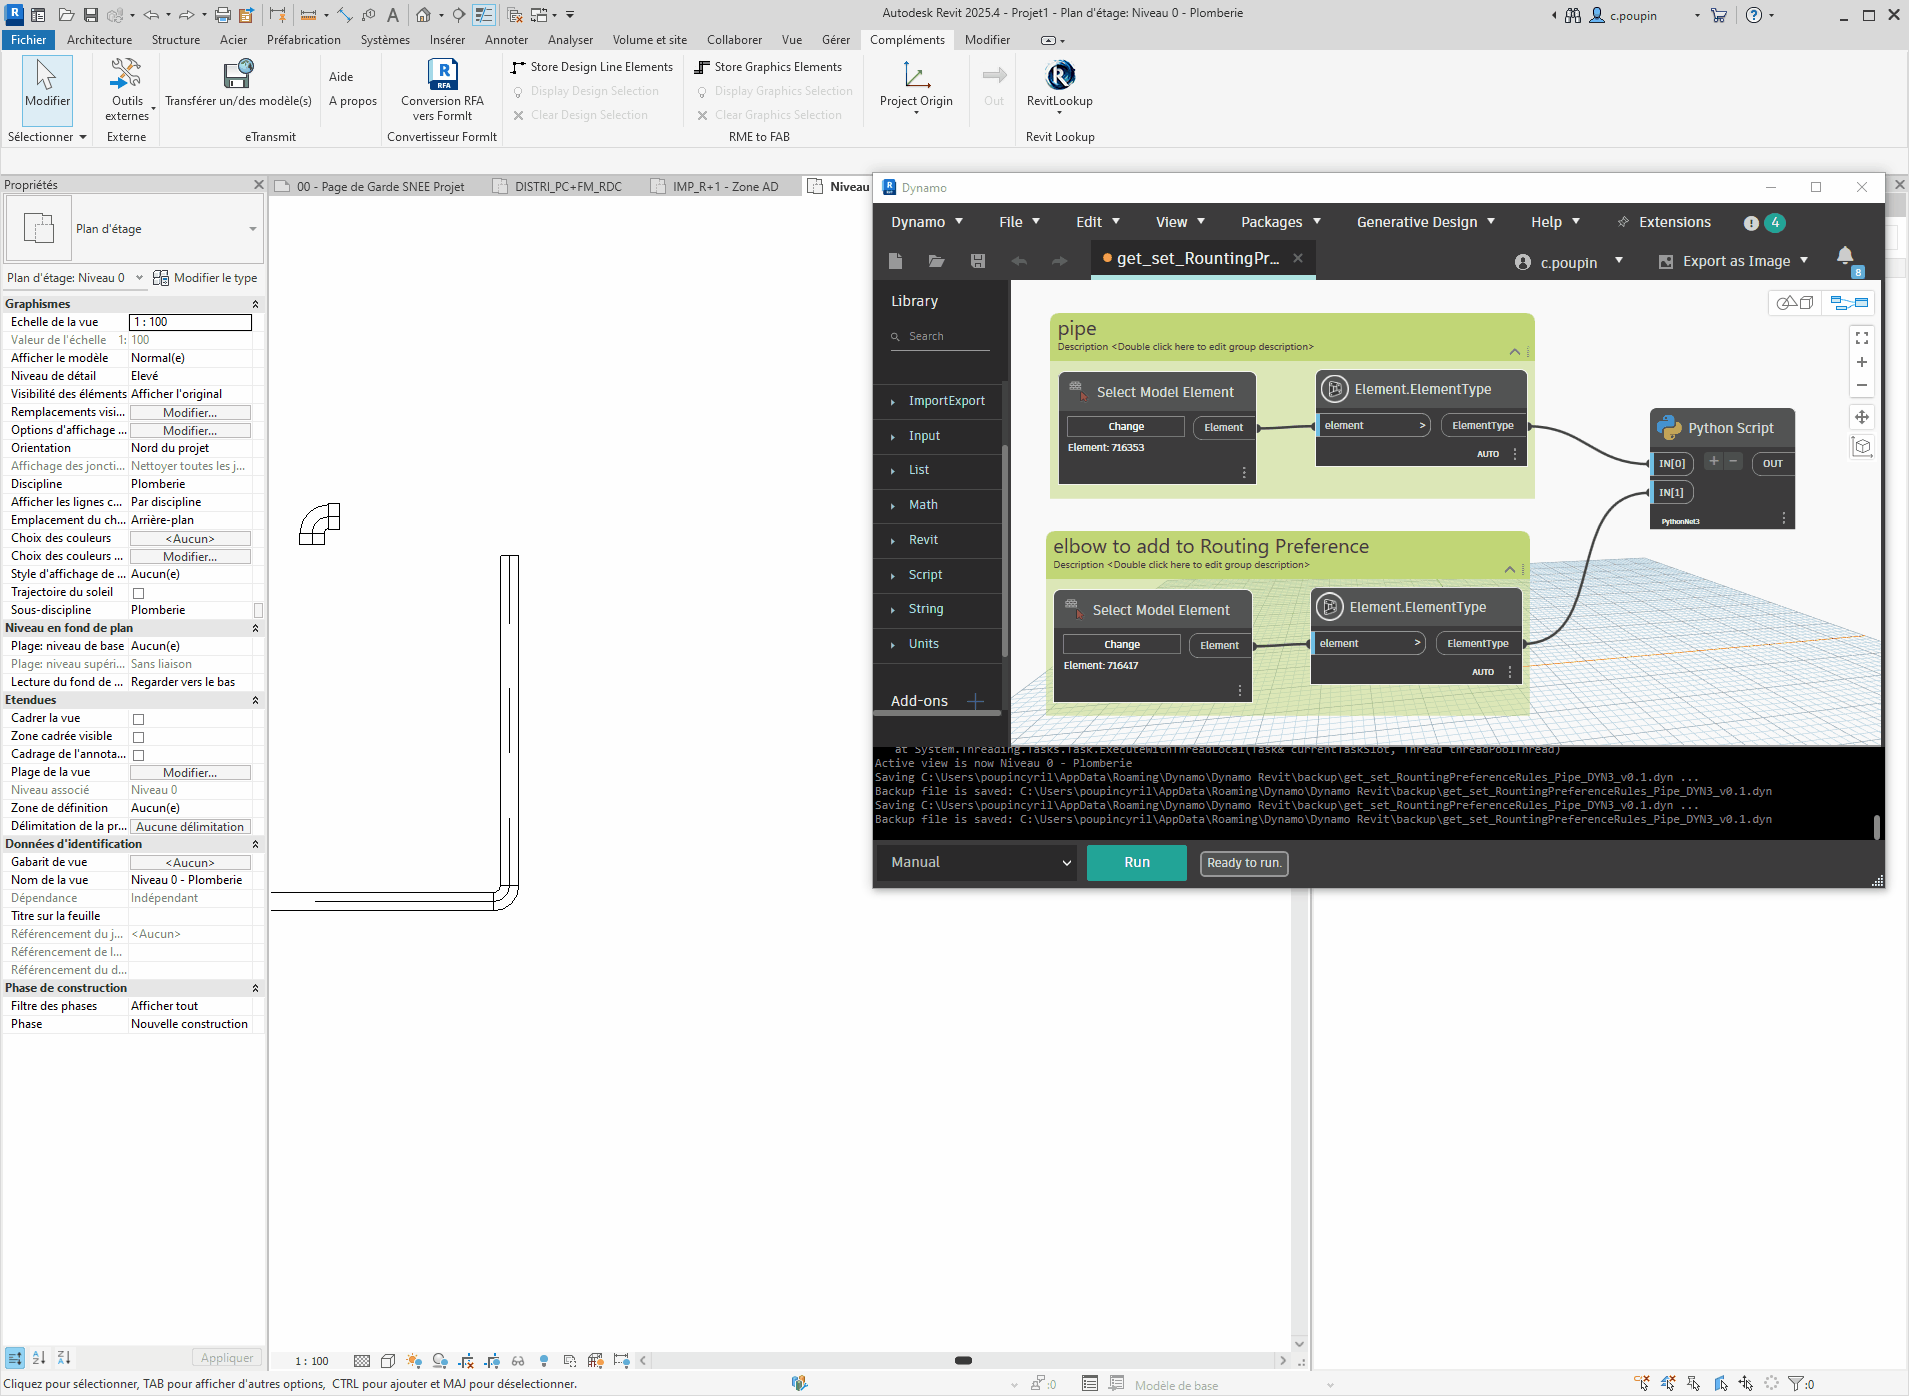Toggle the Trajectoire du soleil checkbox
1909x1396 pixels.
click(139, 593)
